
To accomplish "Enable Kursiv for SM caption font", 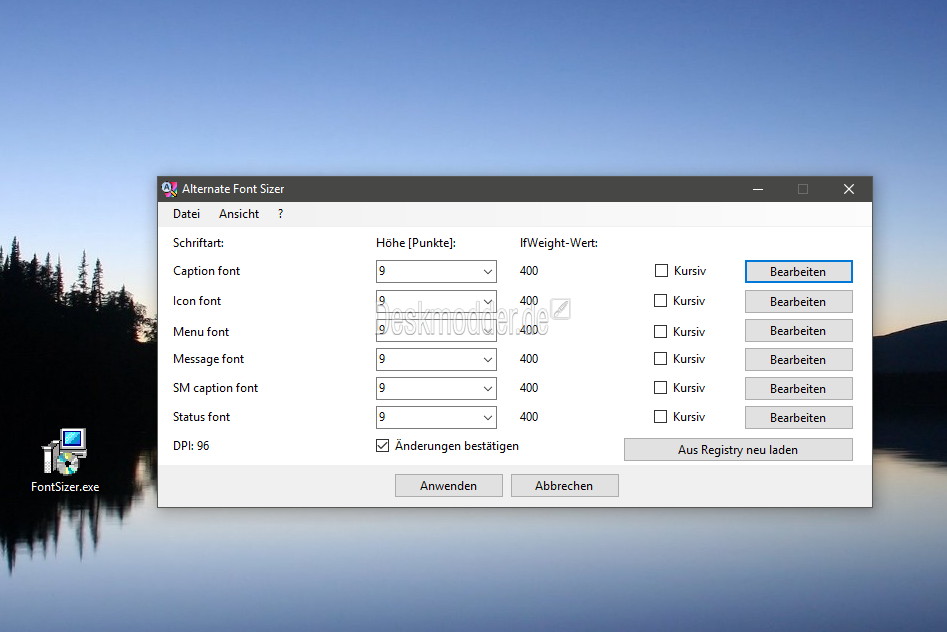I will point(661,388).
